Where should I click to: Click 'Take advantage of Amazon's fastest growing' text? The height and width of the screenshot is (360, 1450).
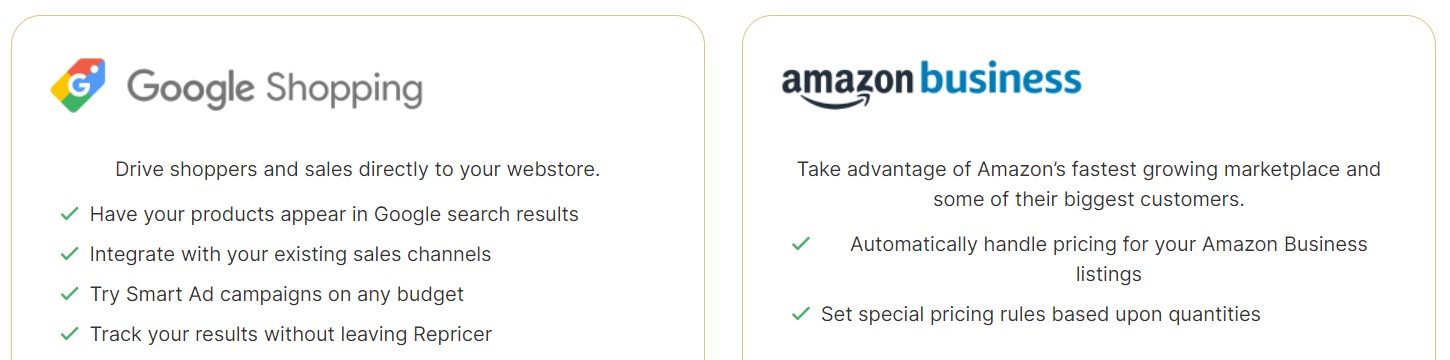(1089, 169)
